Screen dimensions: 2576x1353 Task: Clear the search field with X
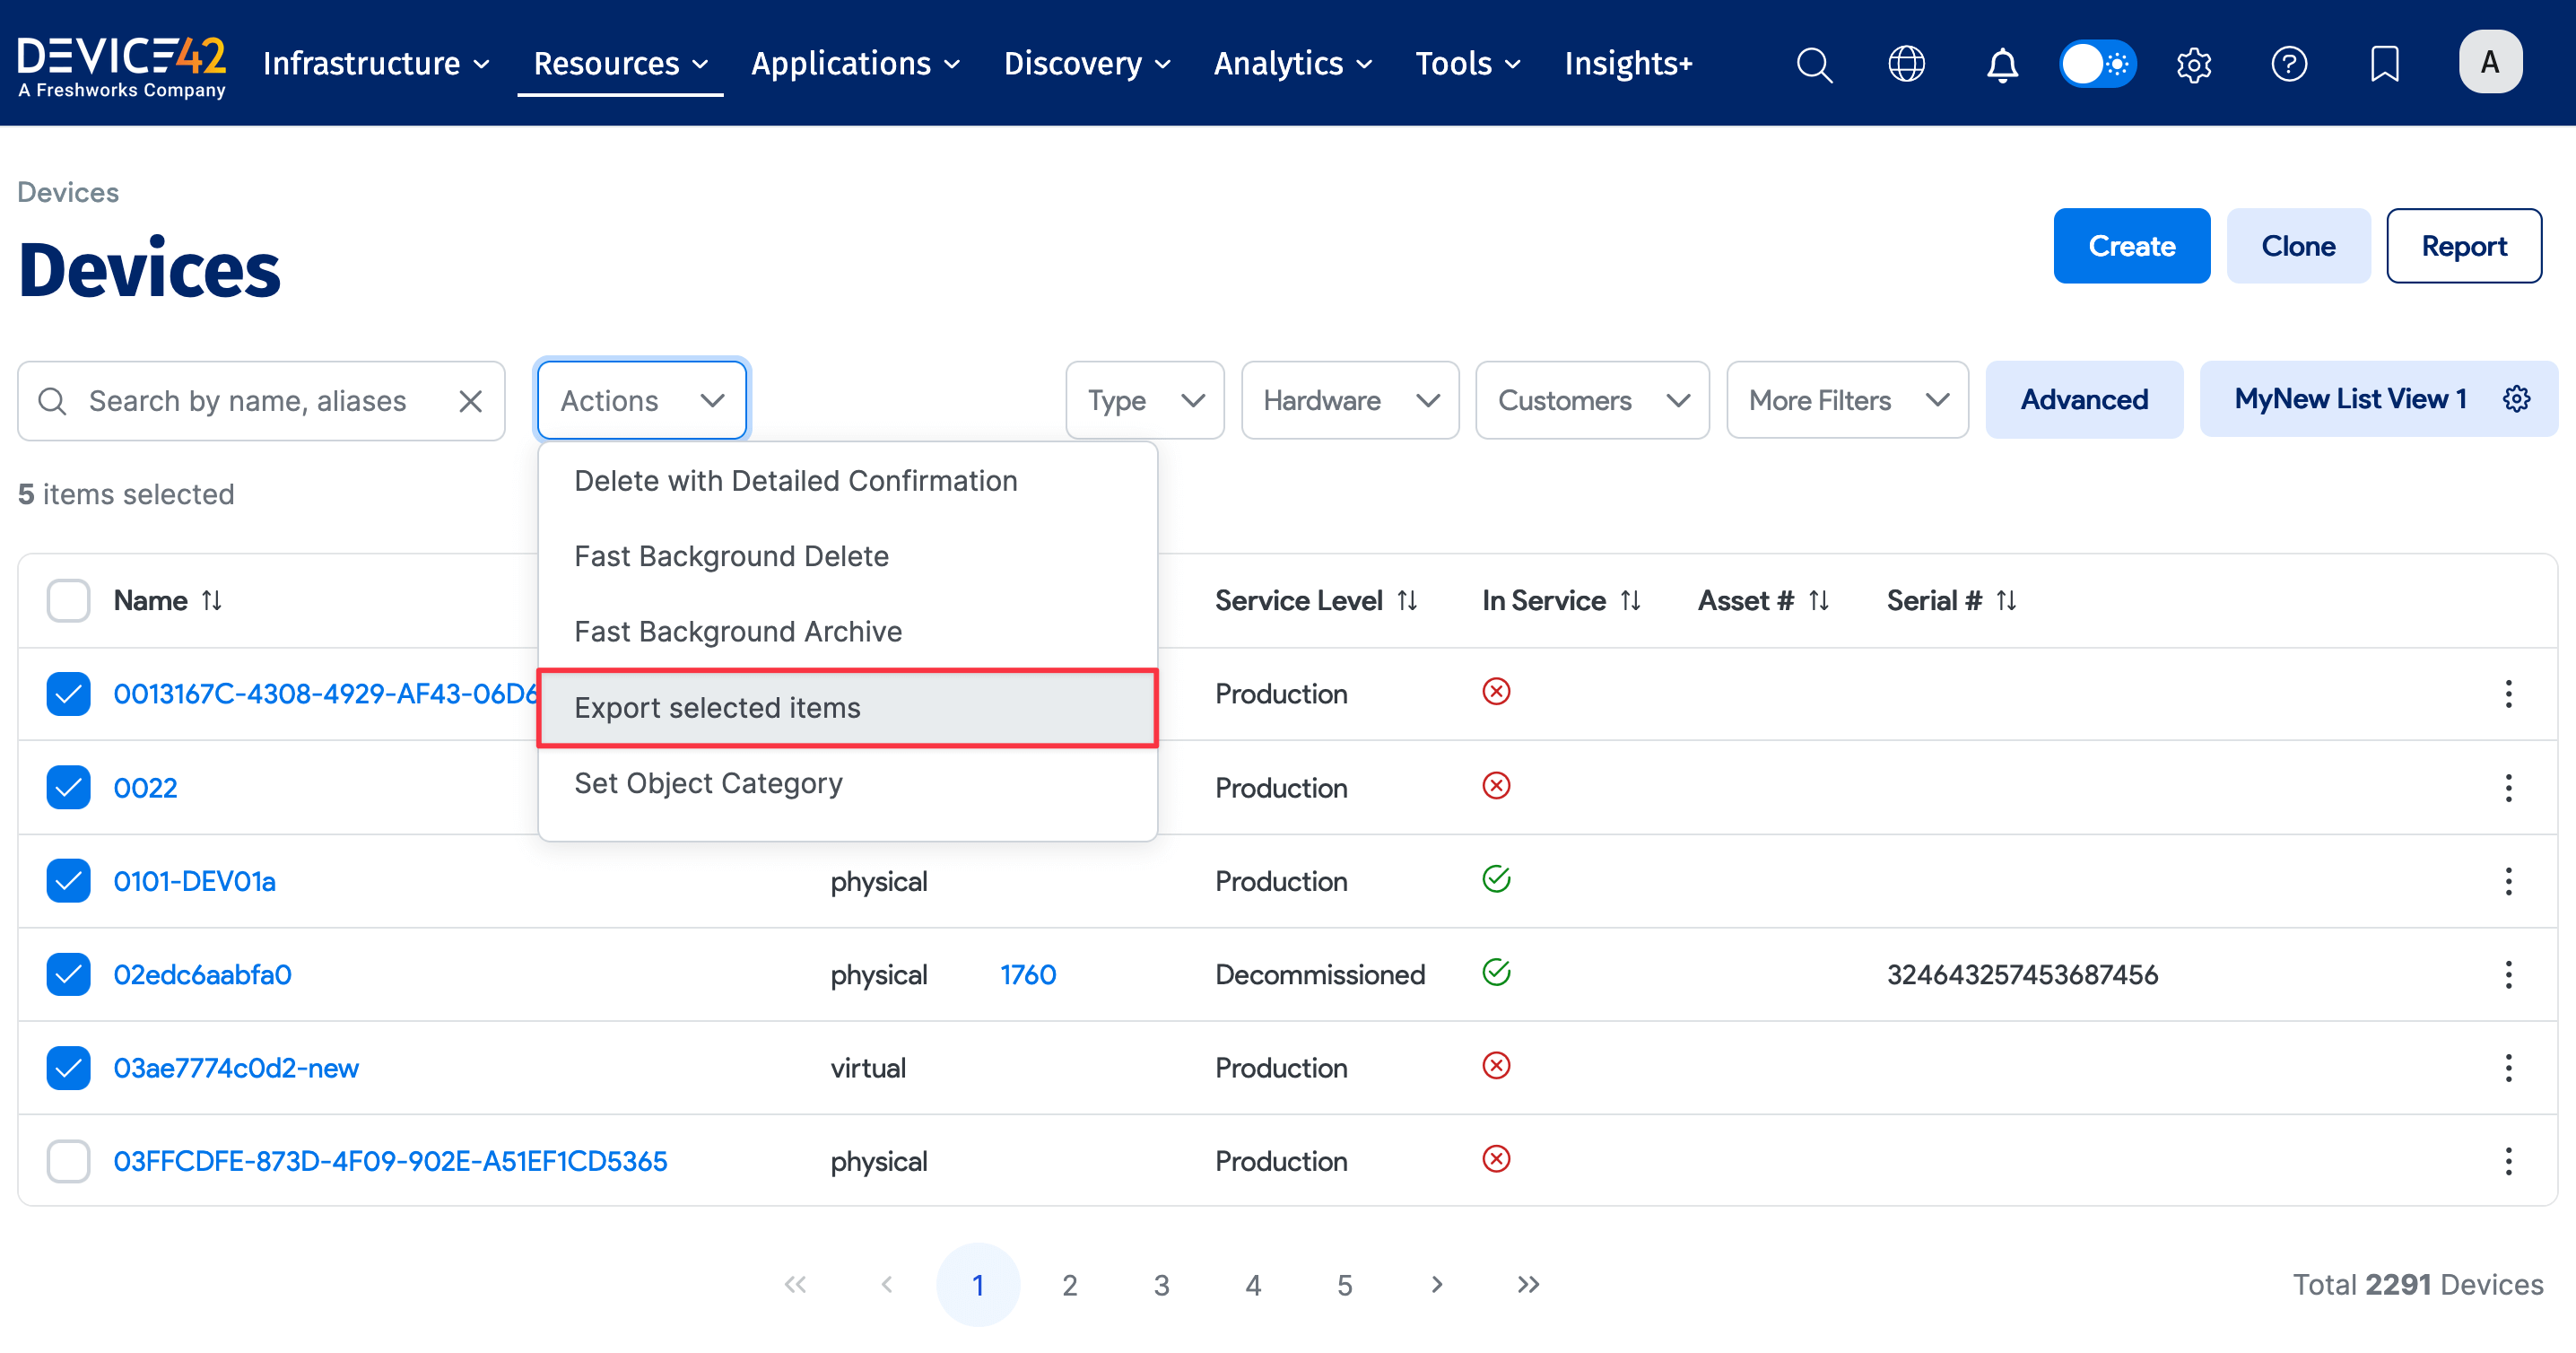pos(470,401)
